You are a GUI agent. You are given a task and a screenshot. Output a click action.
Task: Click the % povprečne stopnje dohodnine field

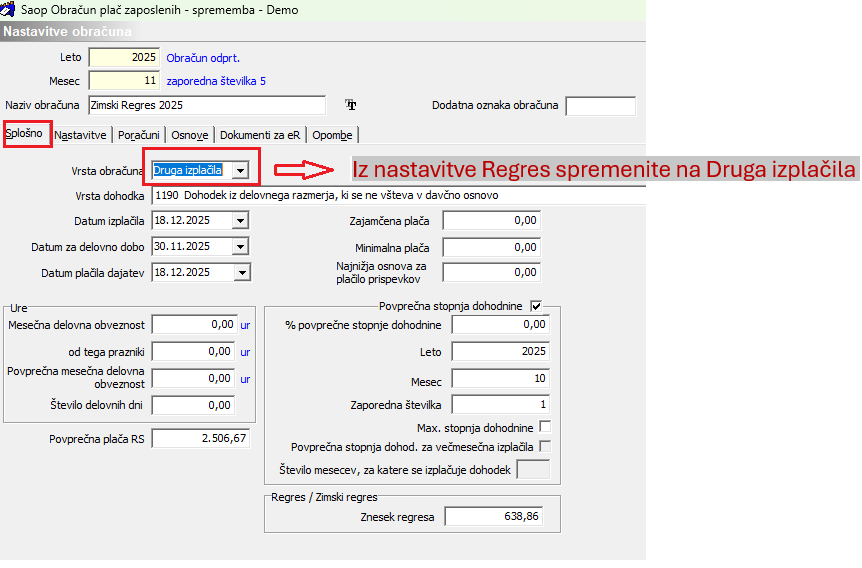pos(500,324)
